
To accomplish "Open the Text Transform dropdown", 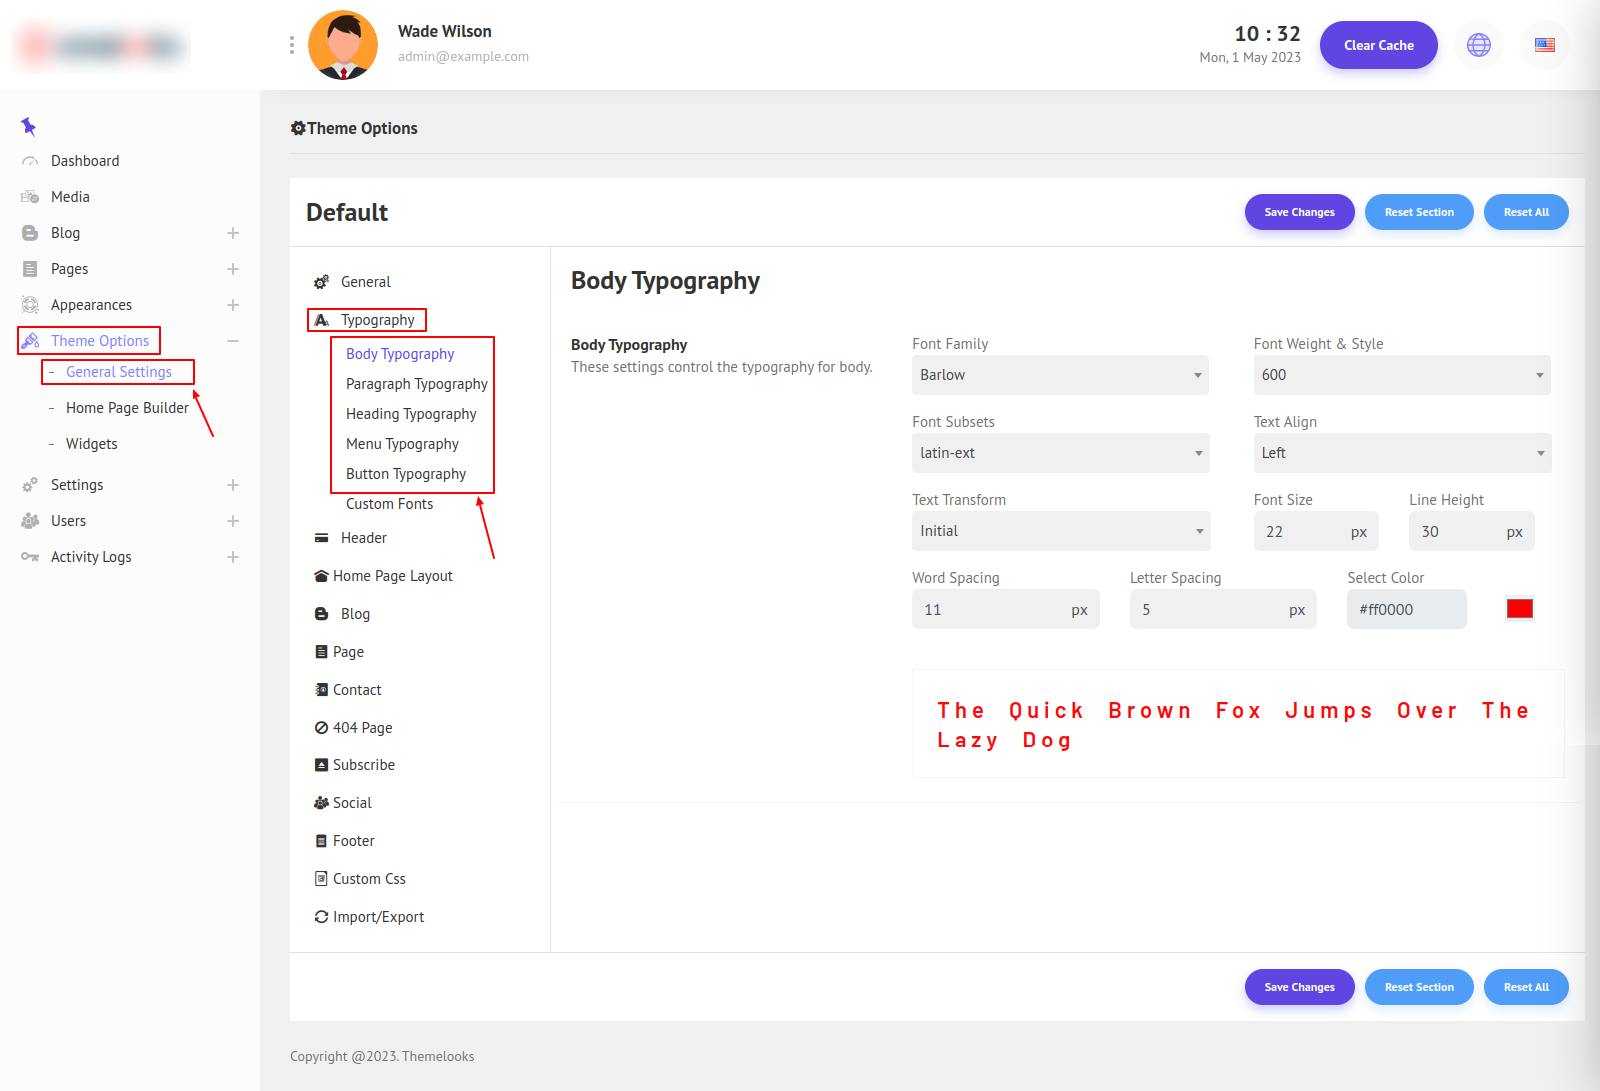I will [x=1060, y=531].
